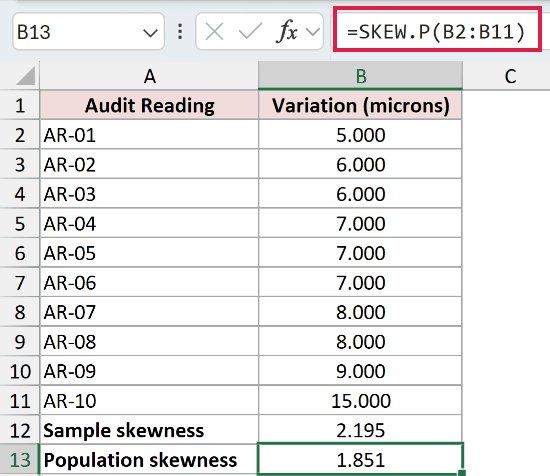Select the population skewness value 1.851
Viewport: 550px width, 476px height.
coord(360,460)
